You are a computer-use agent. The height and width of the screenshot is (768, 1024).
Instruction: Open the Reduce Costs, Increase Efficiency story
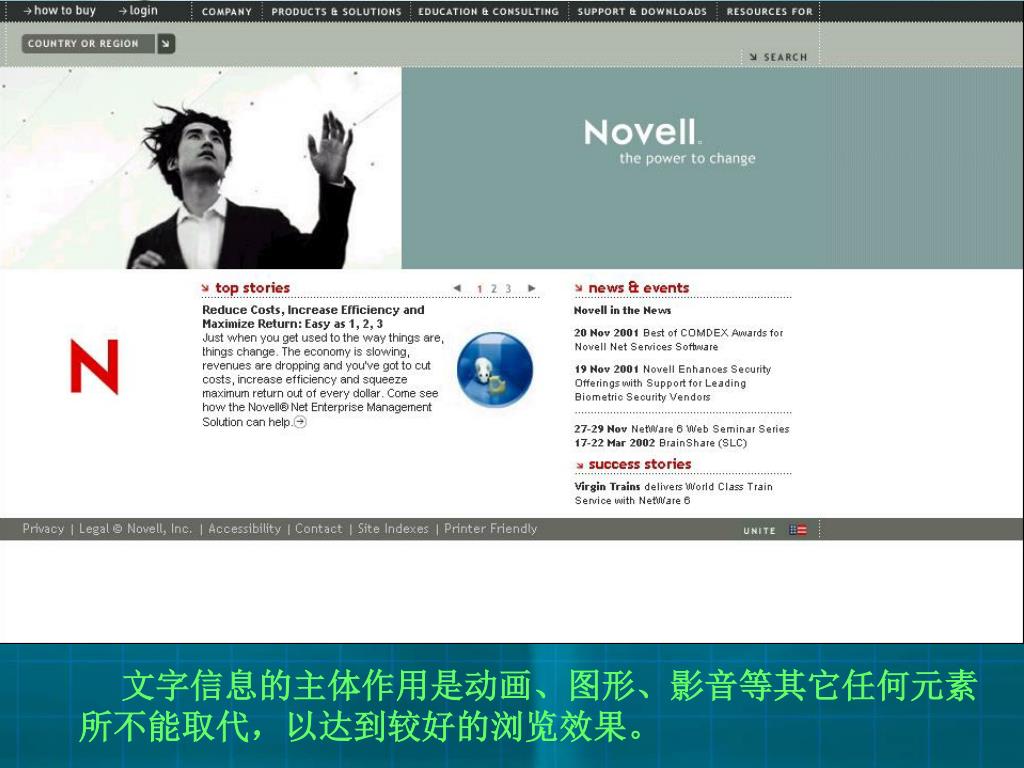[313, 317]
